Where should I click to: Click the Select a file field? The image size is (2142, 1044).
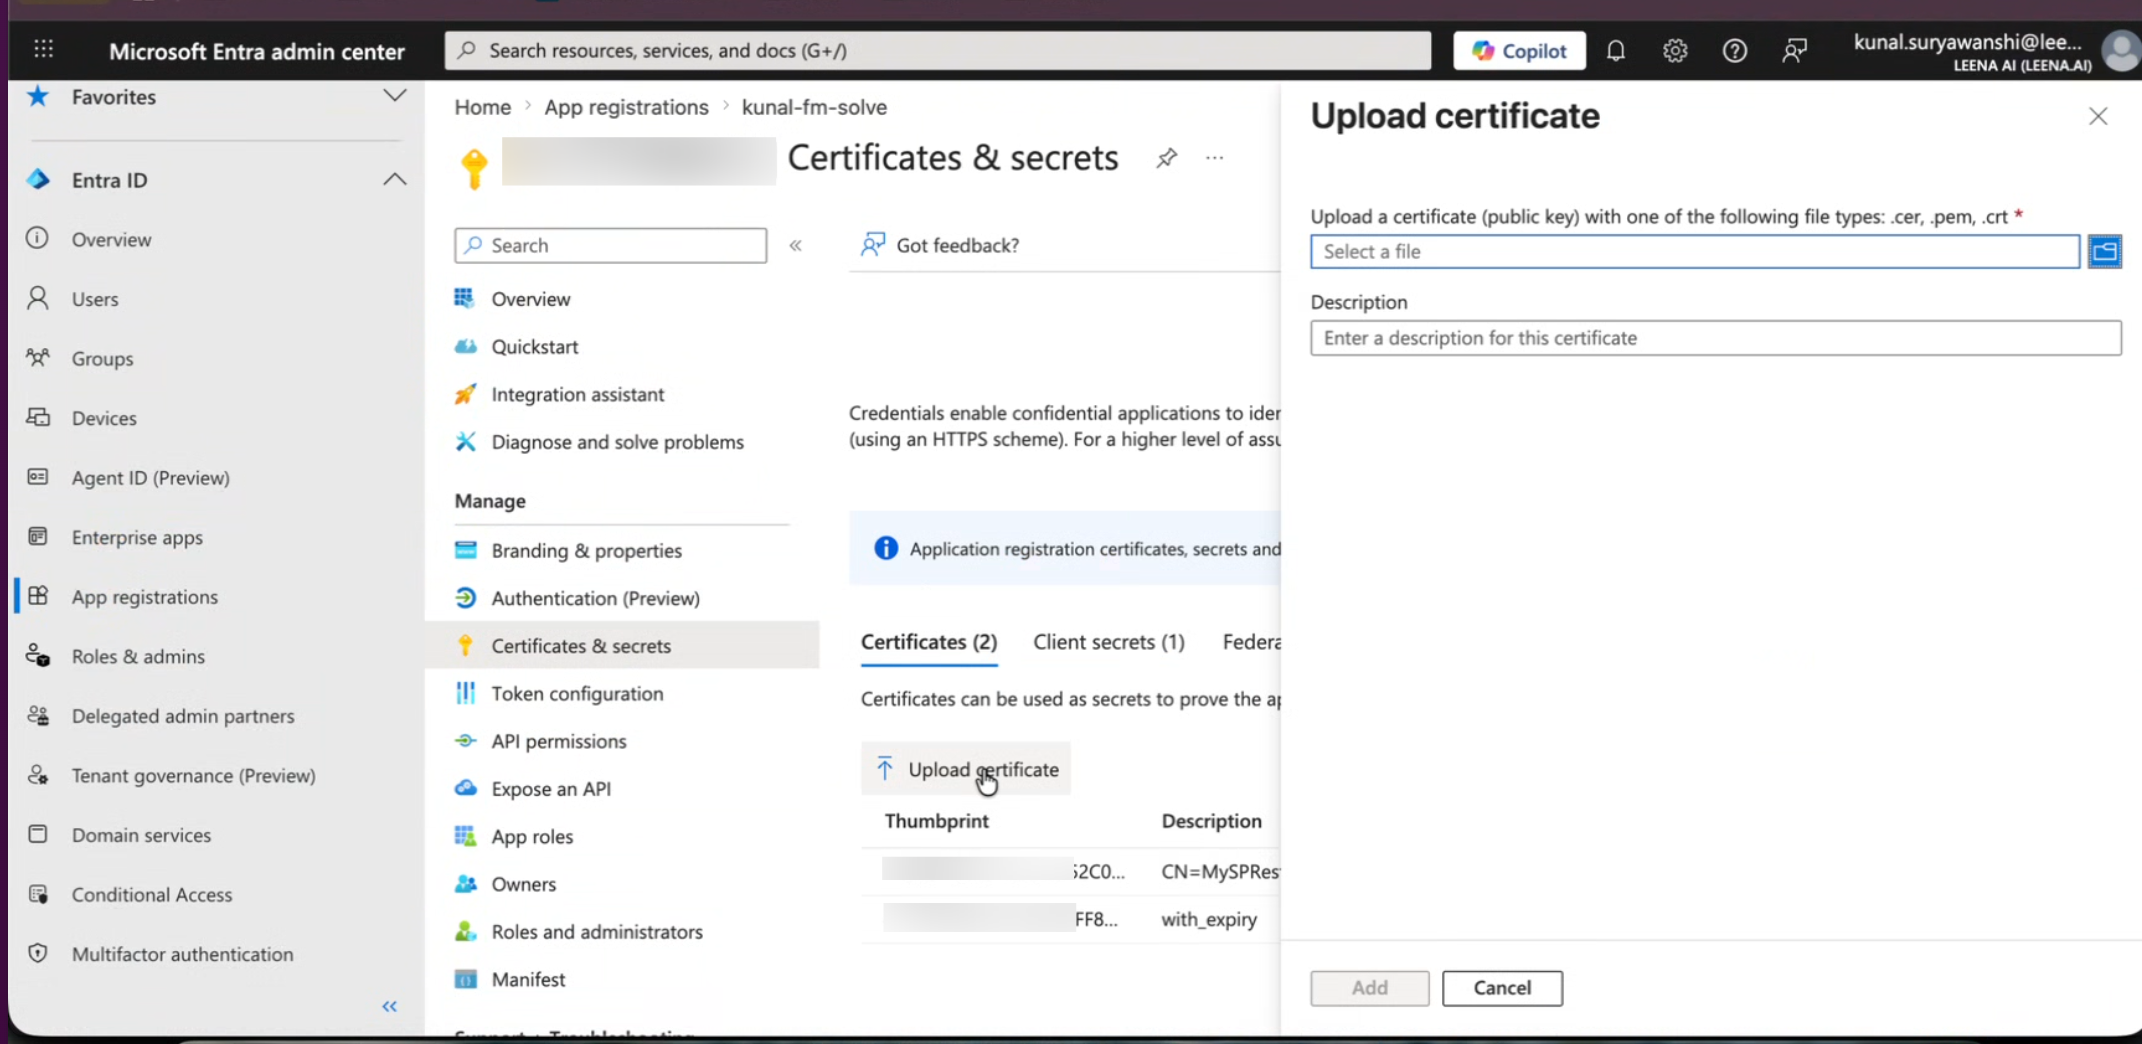[1695, 251]
